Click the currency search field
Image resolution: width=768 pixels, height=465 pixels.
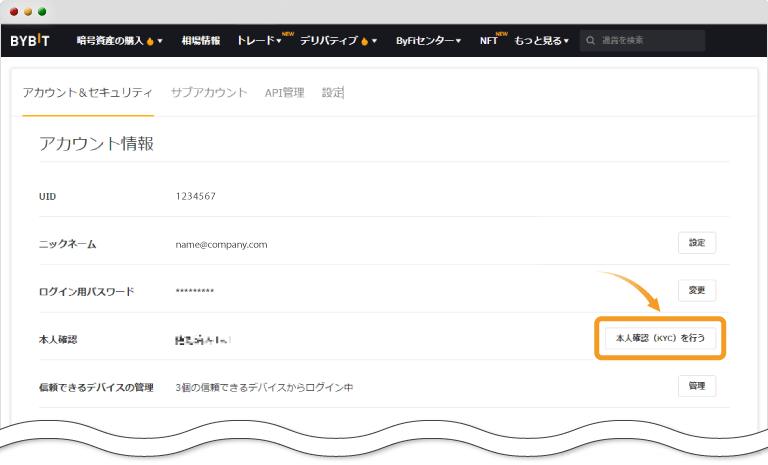pos(643,41)
